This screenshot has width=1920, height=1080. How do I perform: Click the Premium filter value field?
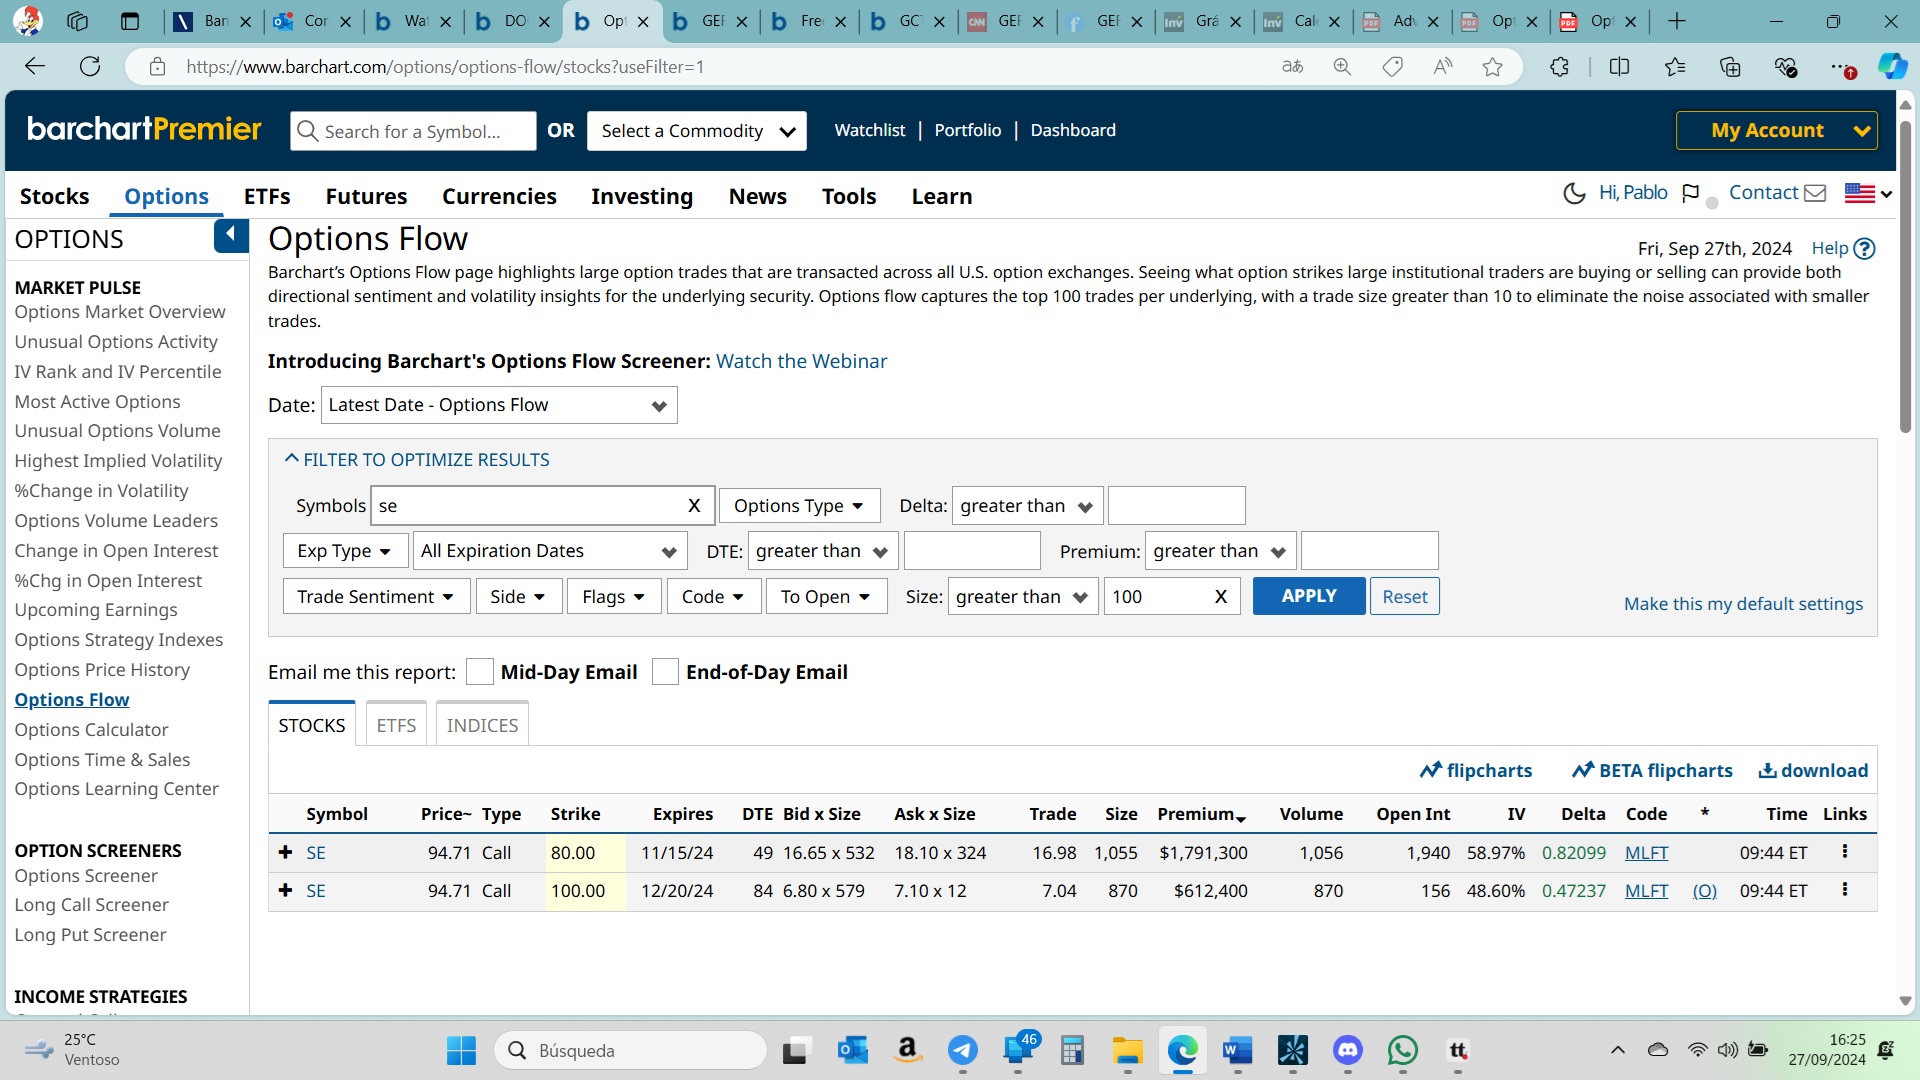[1368, 551]
